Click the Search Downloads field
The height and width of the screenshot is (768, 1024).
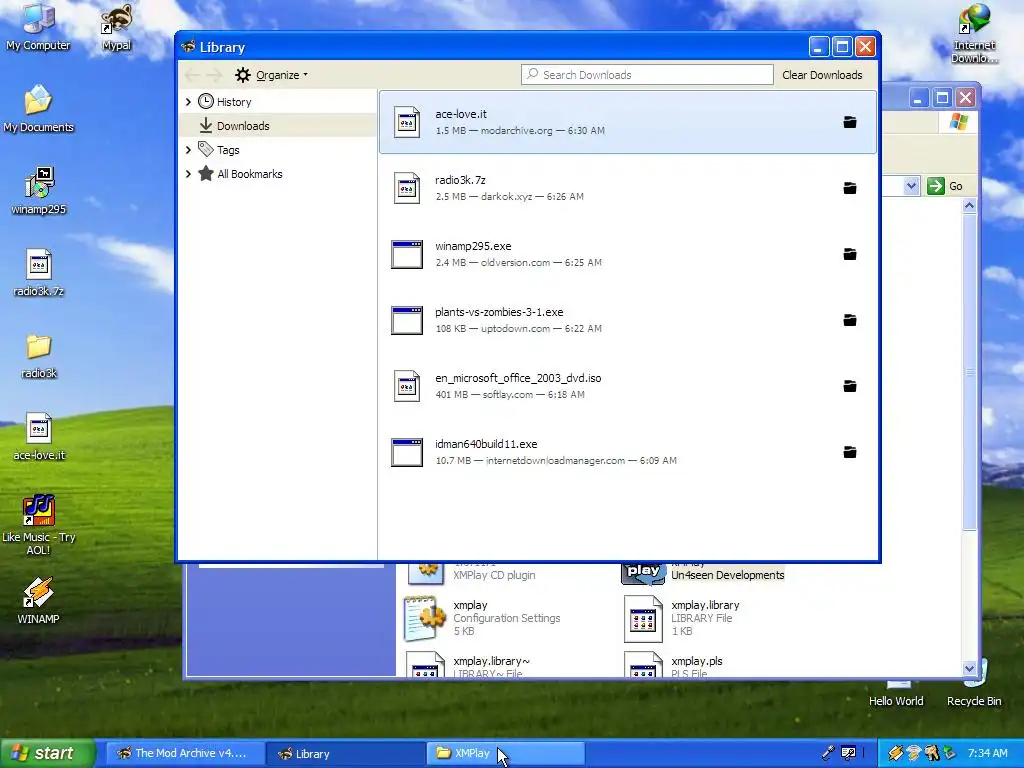(647, 74)
